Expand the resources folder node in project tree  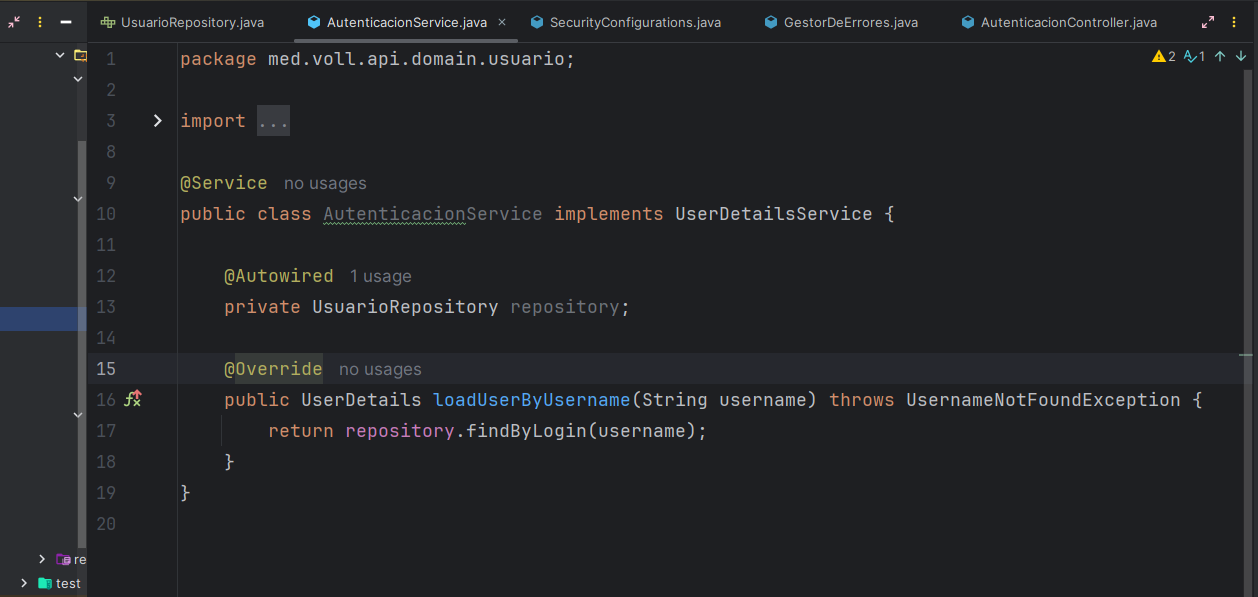click(x=42, y=559)
